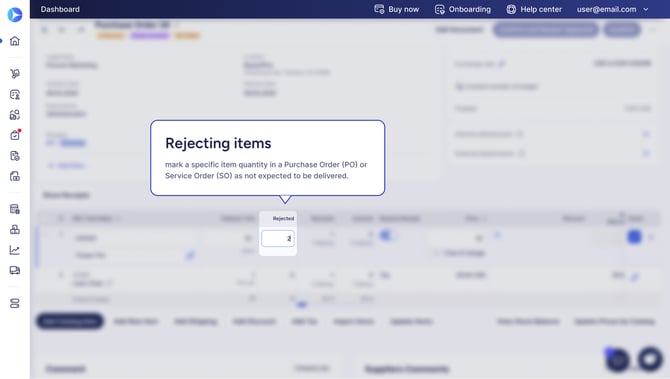This screenshot has width=670, height=379.
Task: Open the Help center link
Action: coord(534,9)
